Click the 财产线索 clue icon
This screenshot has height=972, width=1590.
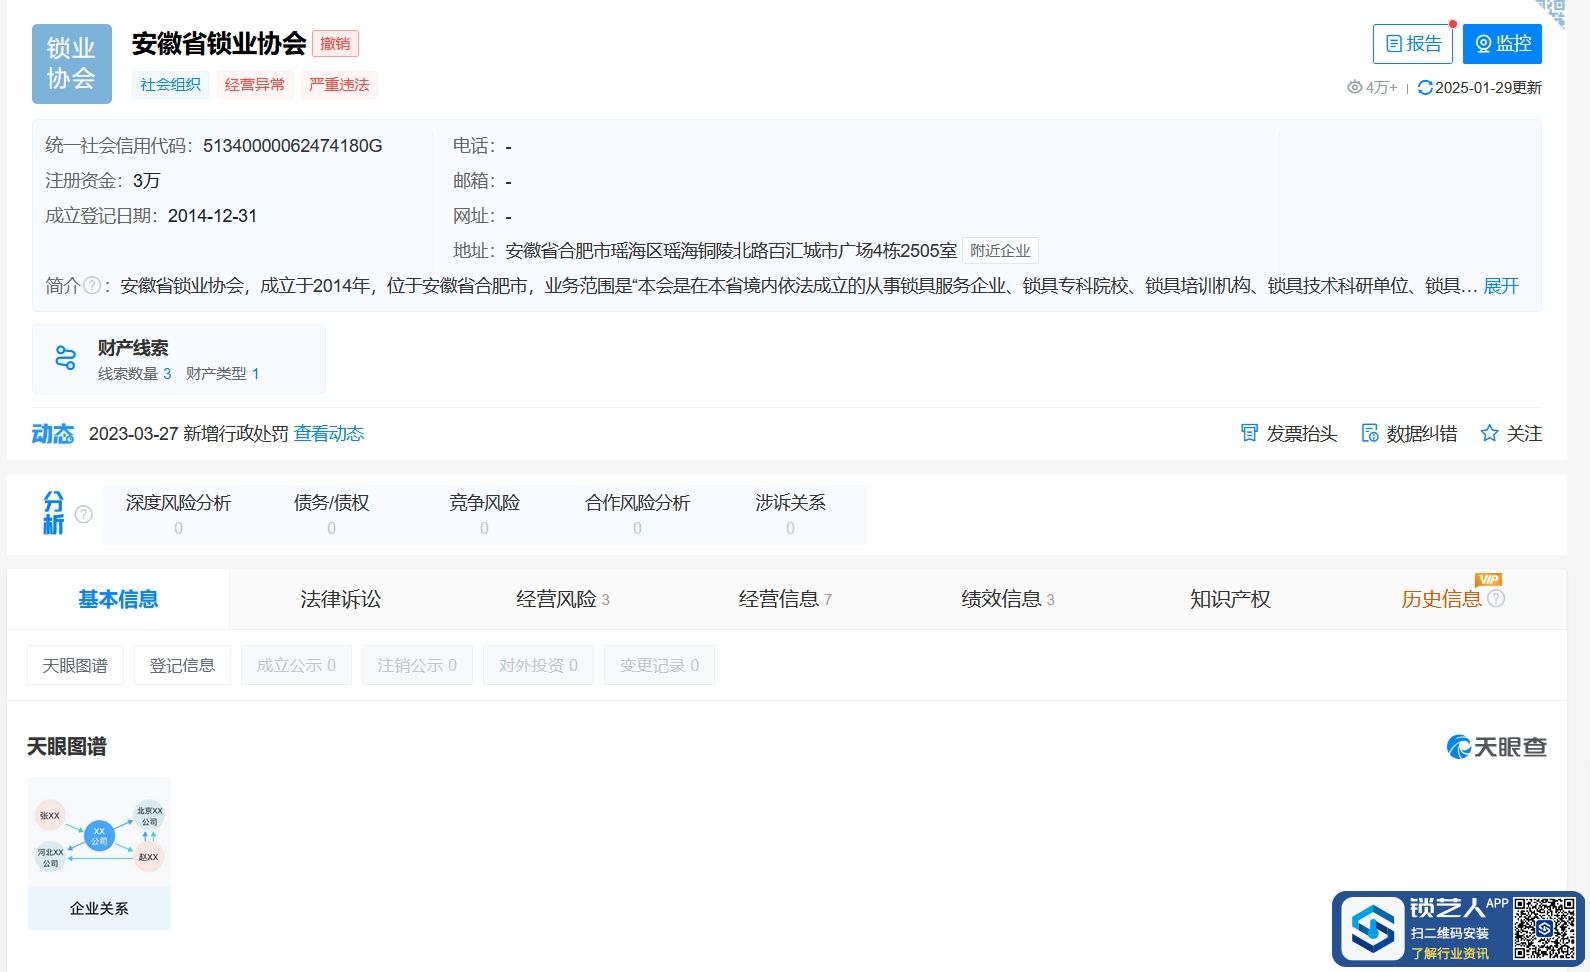click(x=66, y=358)
